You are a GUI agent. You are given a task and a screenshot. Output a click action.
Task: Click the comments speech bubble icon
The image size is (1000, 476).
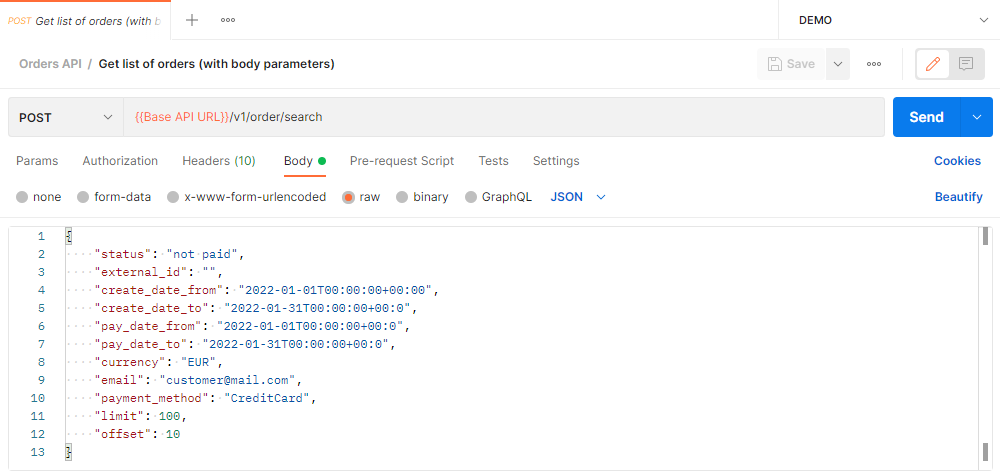coord(966,64)
